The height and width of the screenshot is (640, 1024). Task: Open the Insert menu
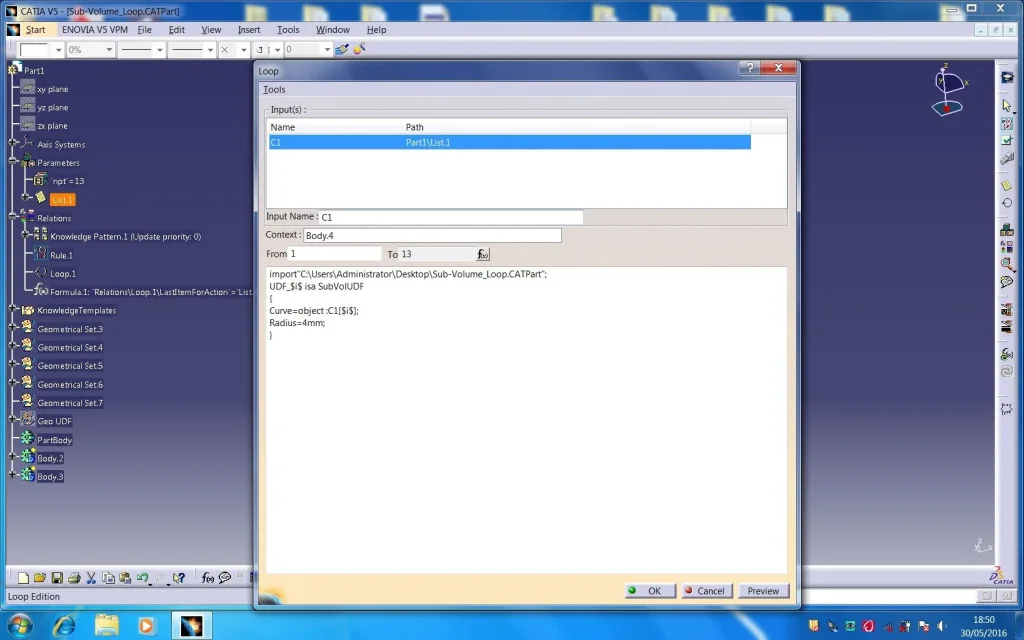(249, 30)
